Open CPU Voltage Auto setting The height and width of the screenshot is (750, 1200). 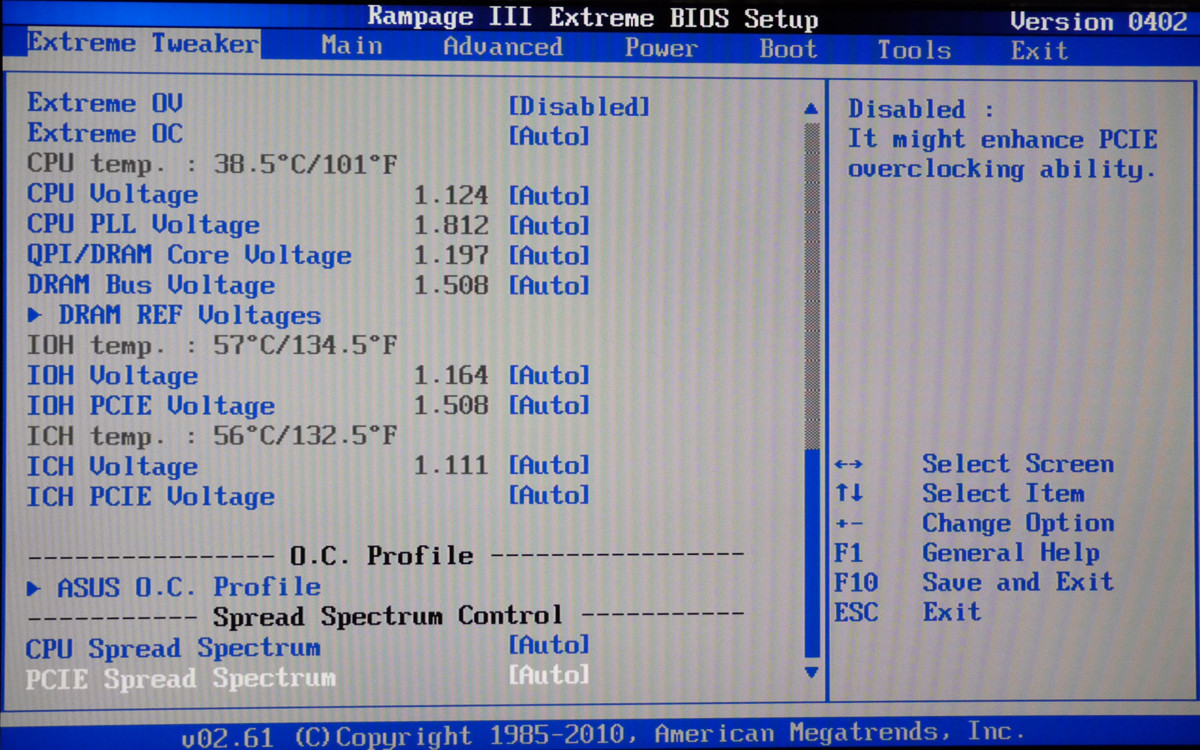[x=549, y=196]
